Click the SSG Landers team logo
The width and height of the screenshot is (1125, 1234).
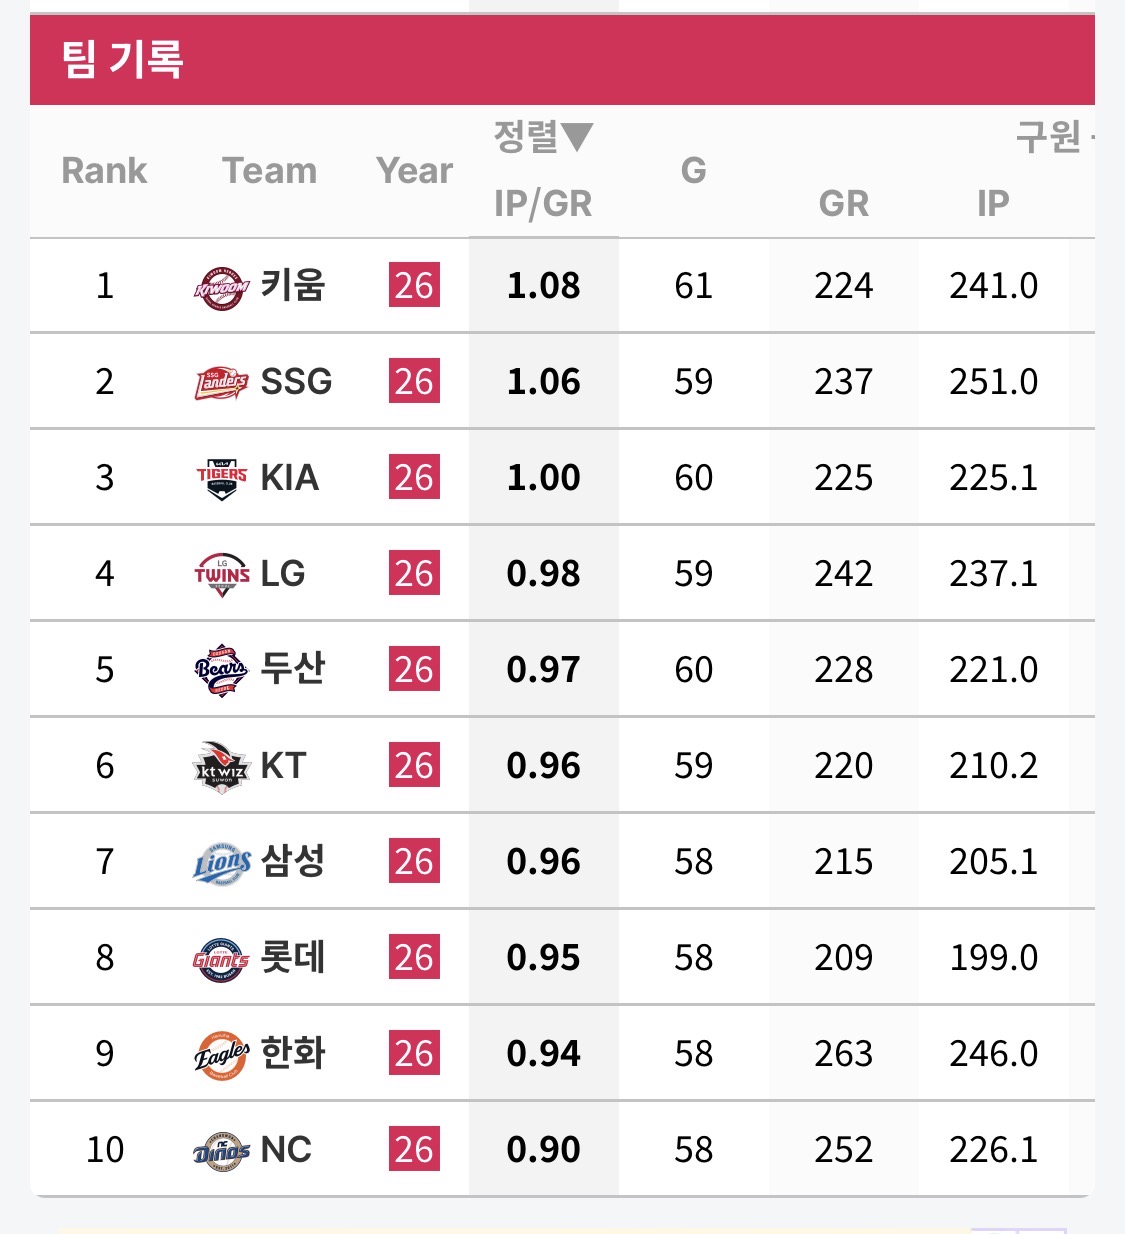click(x=221, y=383)
